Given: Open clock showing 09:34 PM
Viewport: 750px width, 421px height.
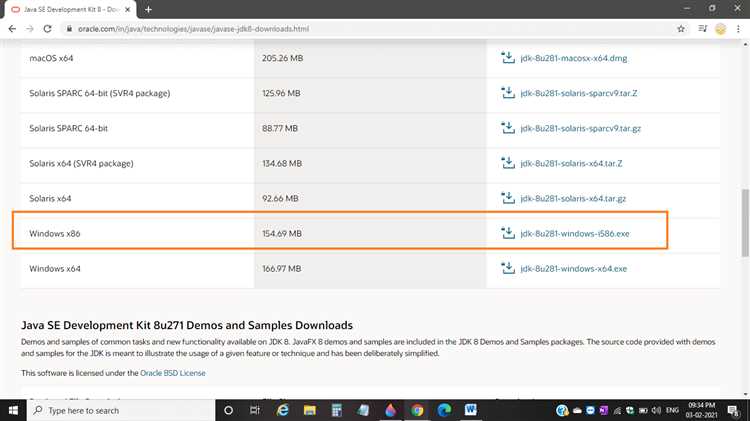Looking at the screenshot, I should point(701,410).
